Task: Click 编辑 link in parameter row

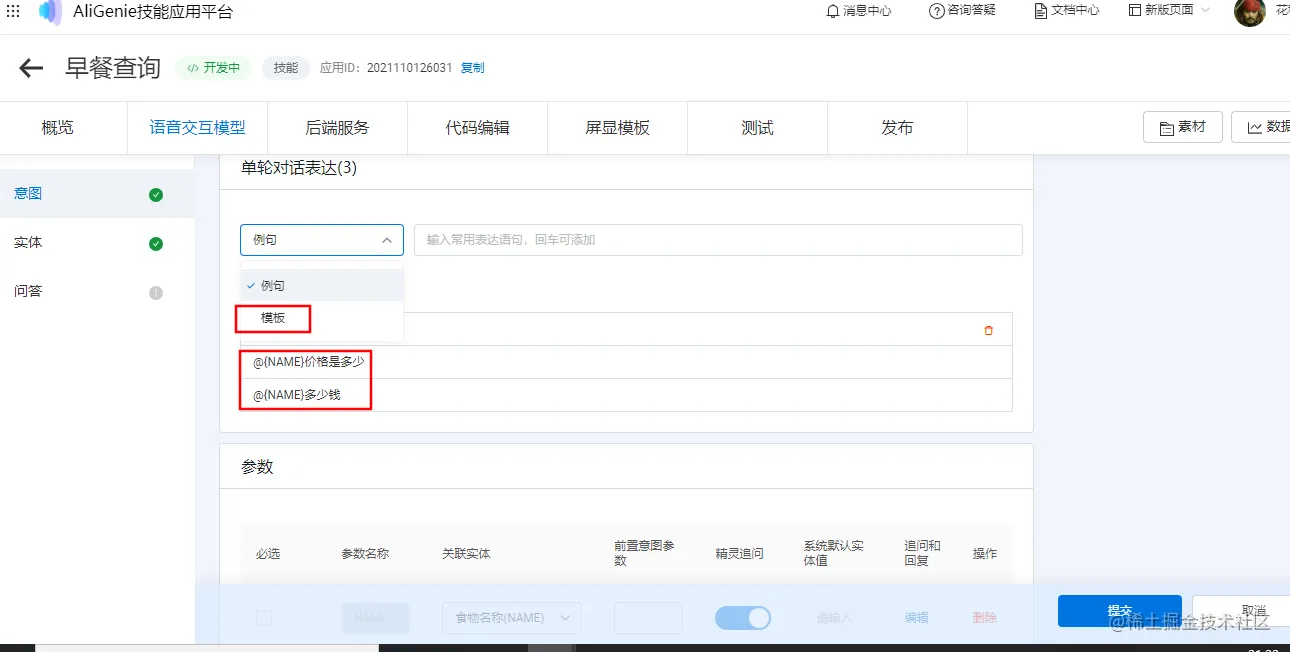Action: point(917,618)
